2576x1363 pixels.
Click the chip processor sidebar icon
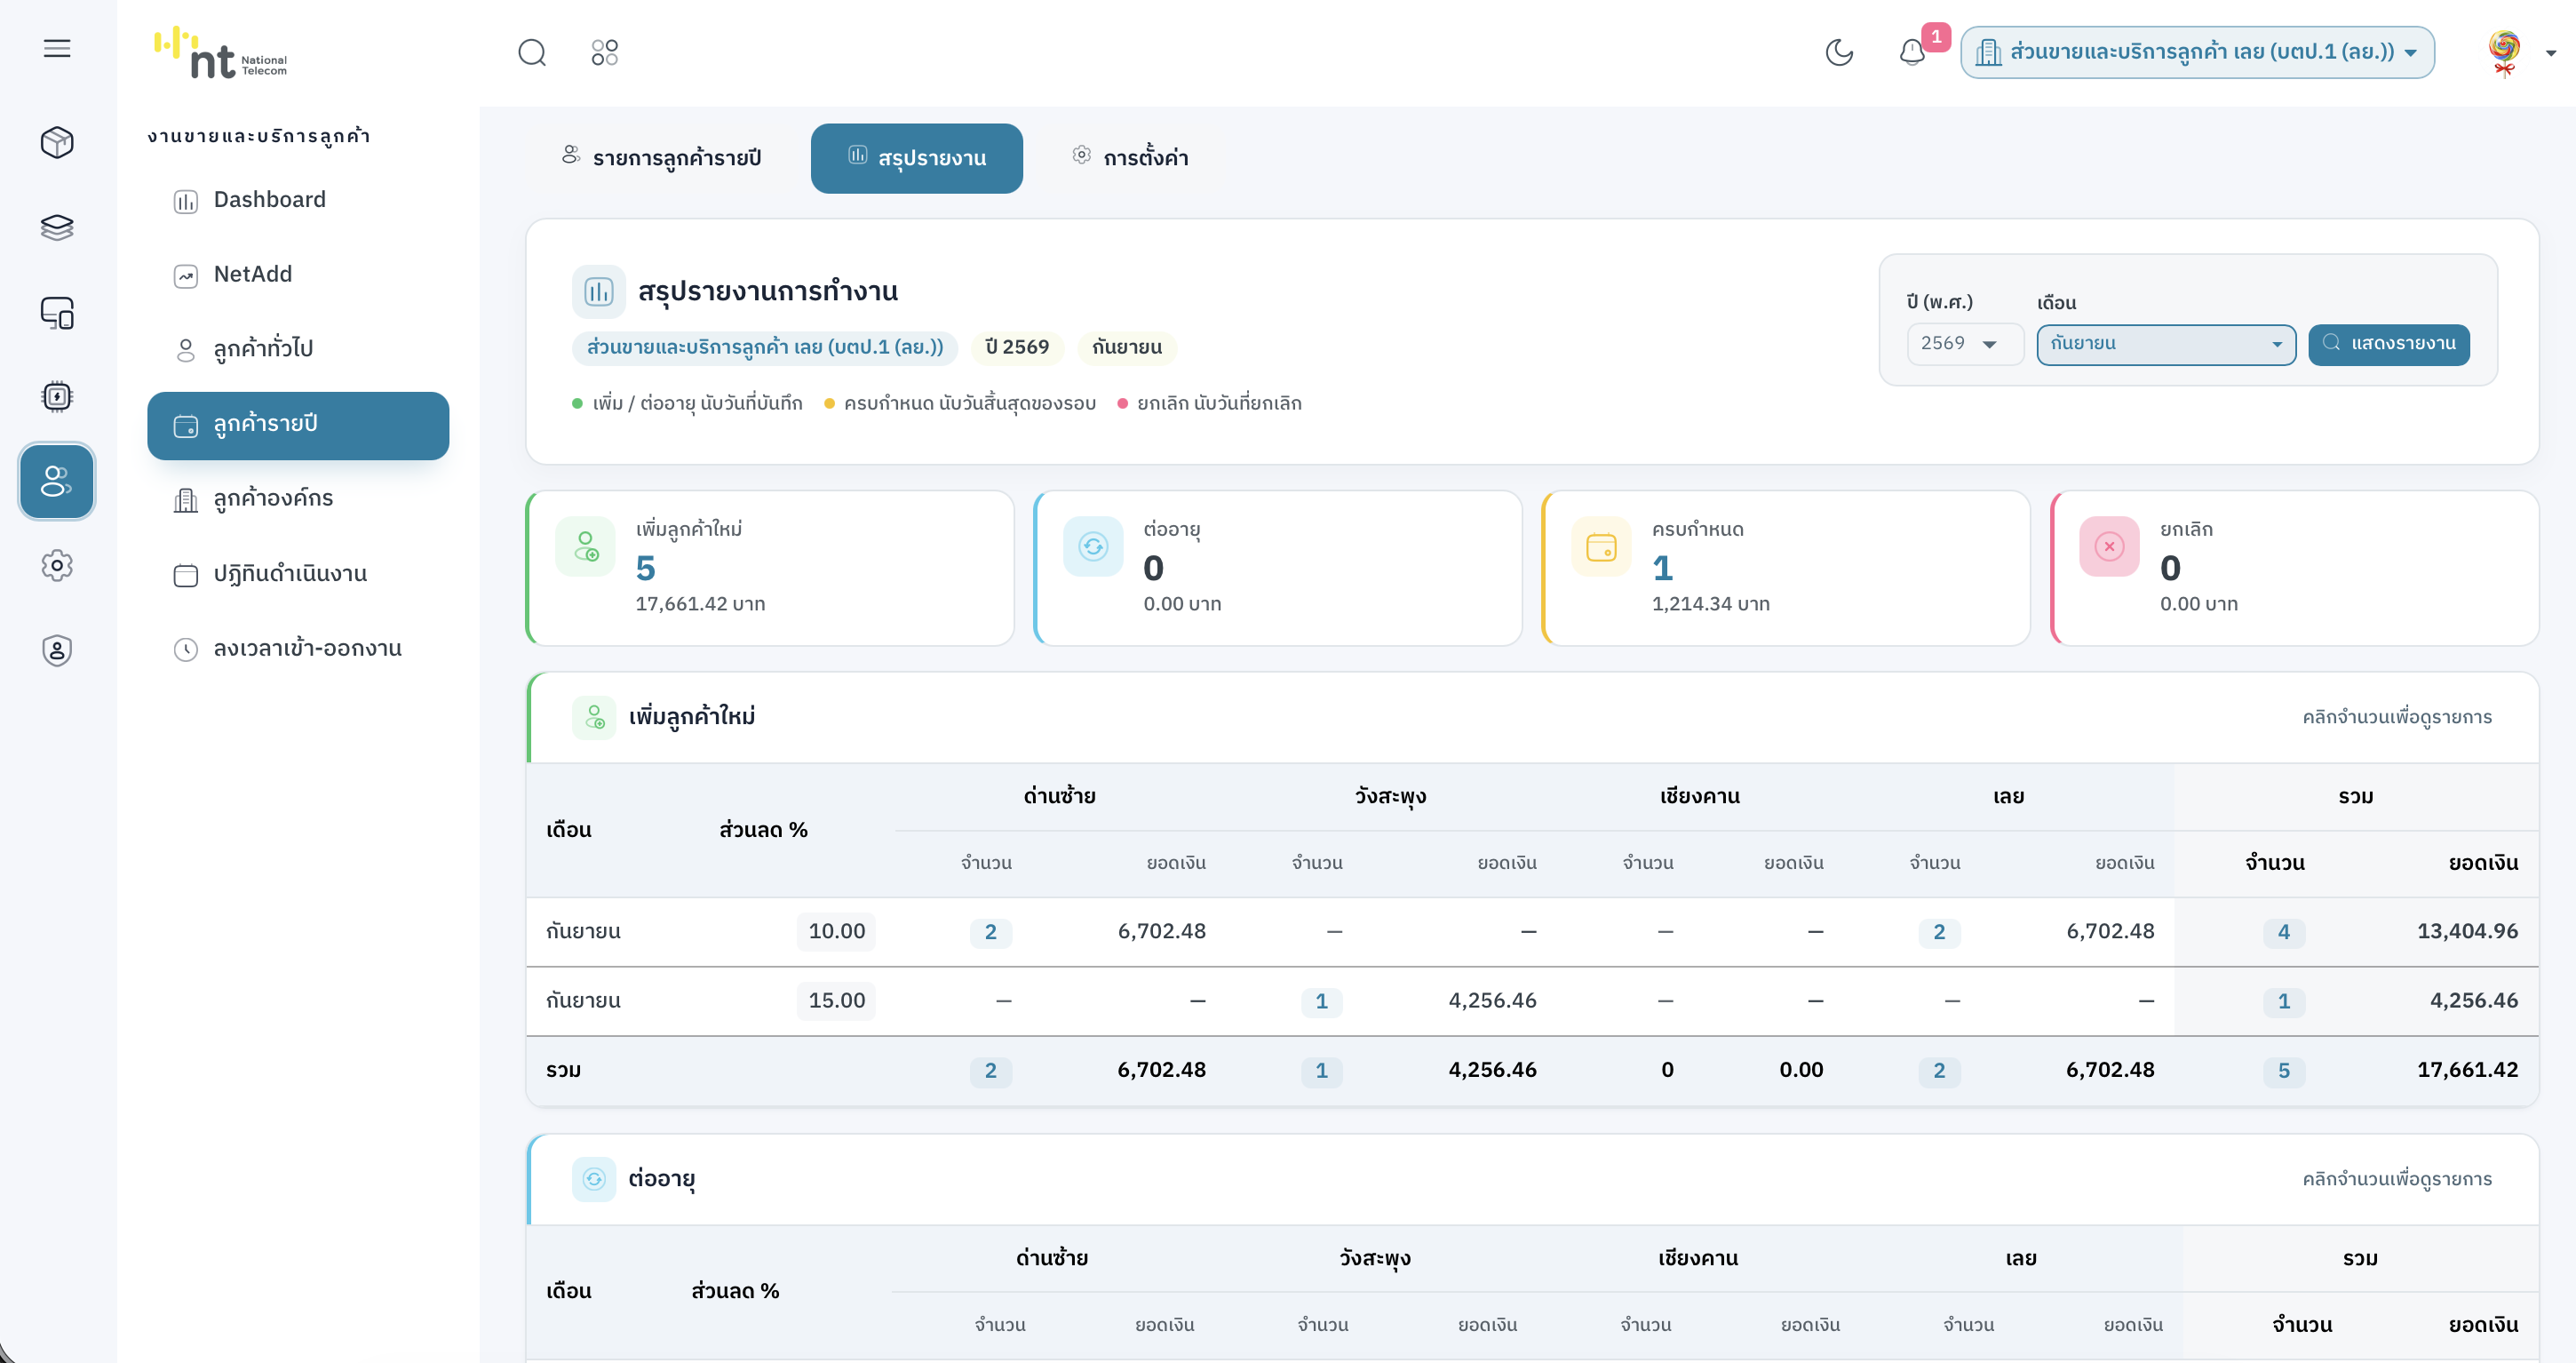tap(57, 397)
